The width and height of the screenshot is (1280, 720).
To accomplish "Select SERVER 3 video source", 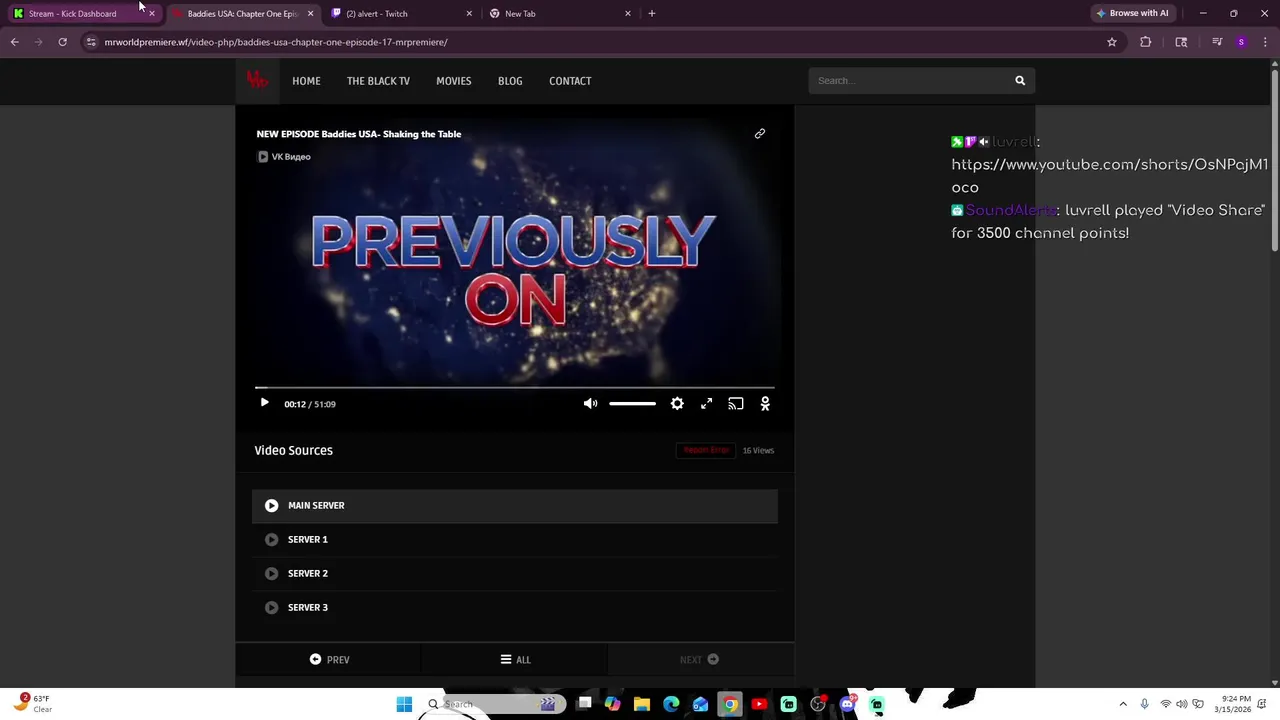I will tap(514, 607).
